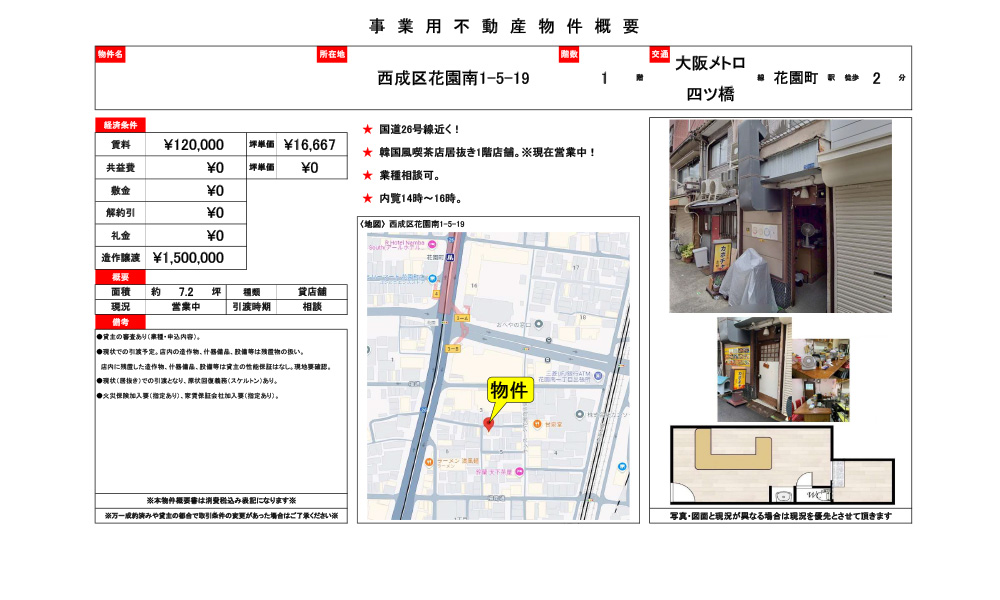
Task: Click the red 概要 section header
Action: point(121,277)
